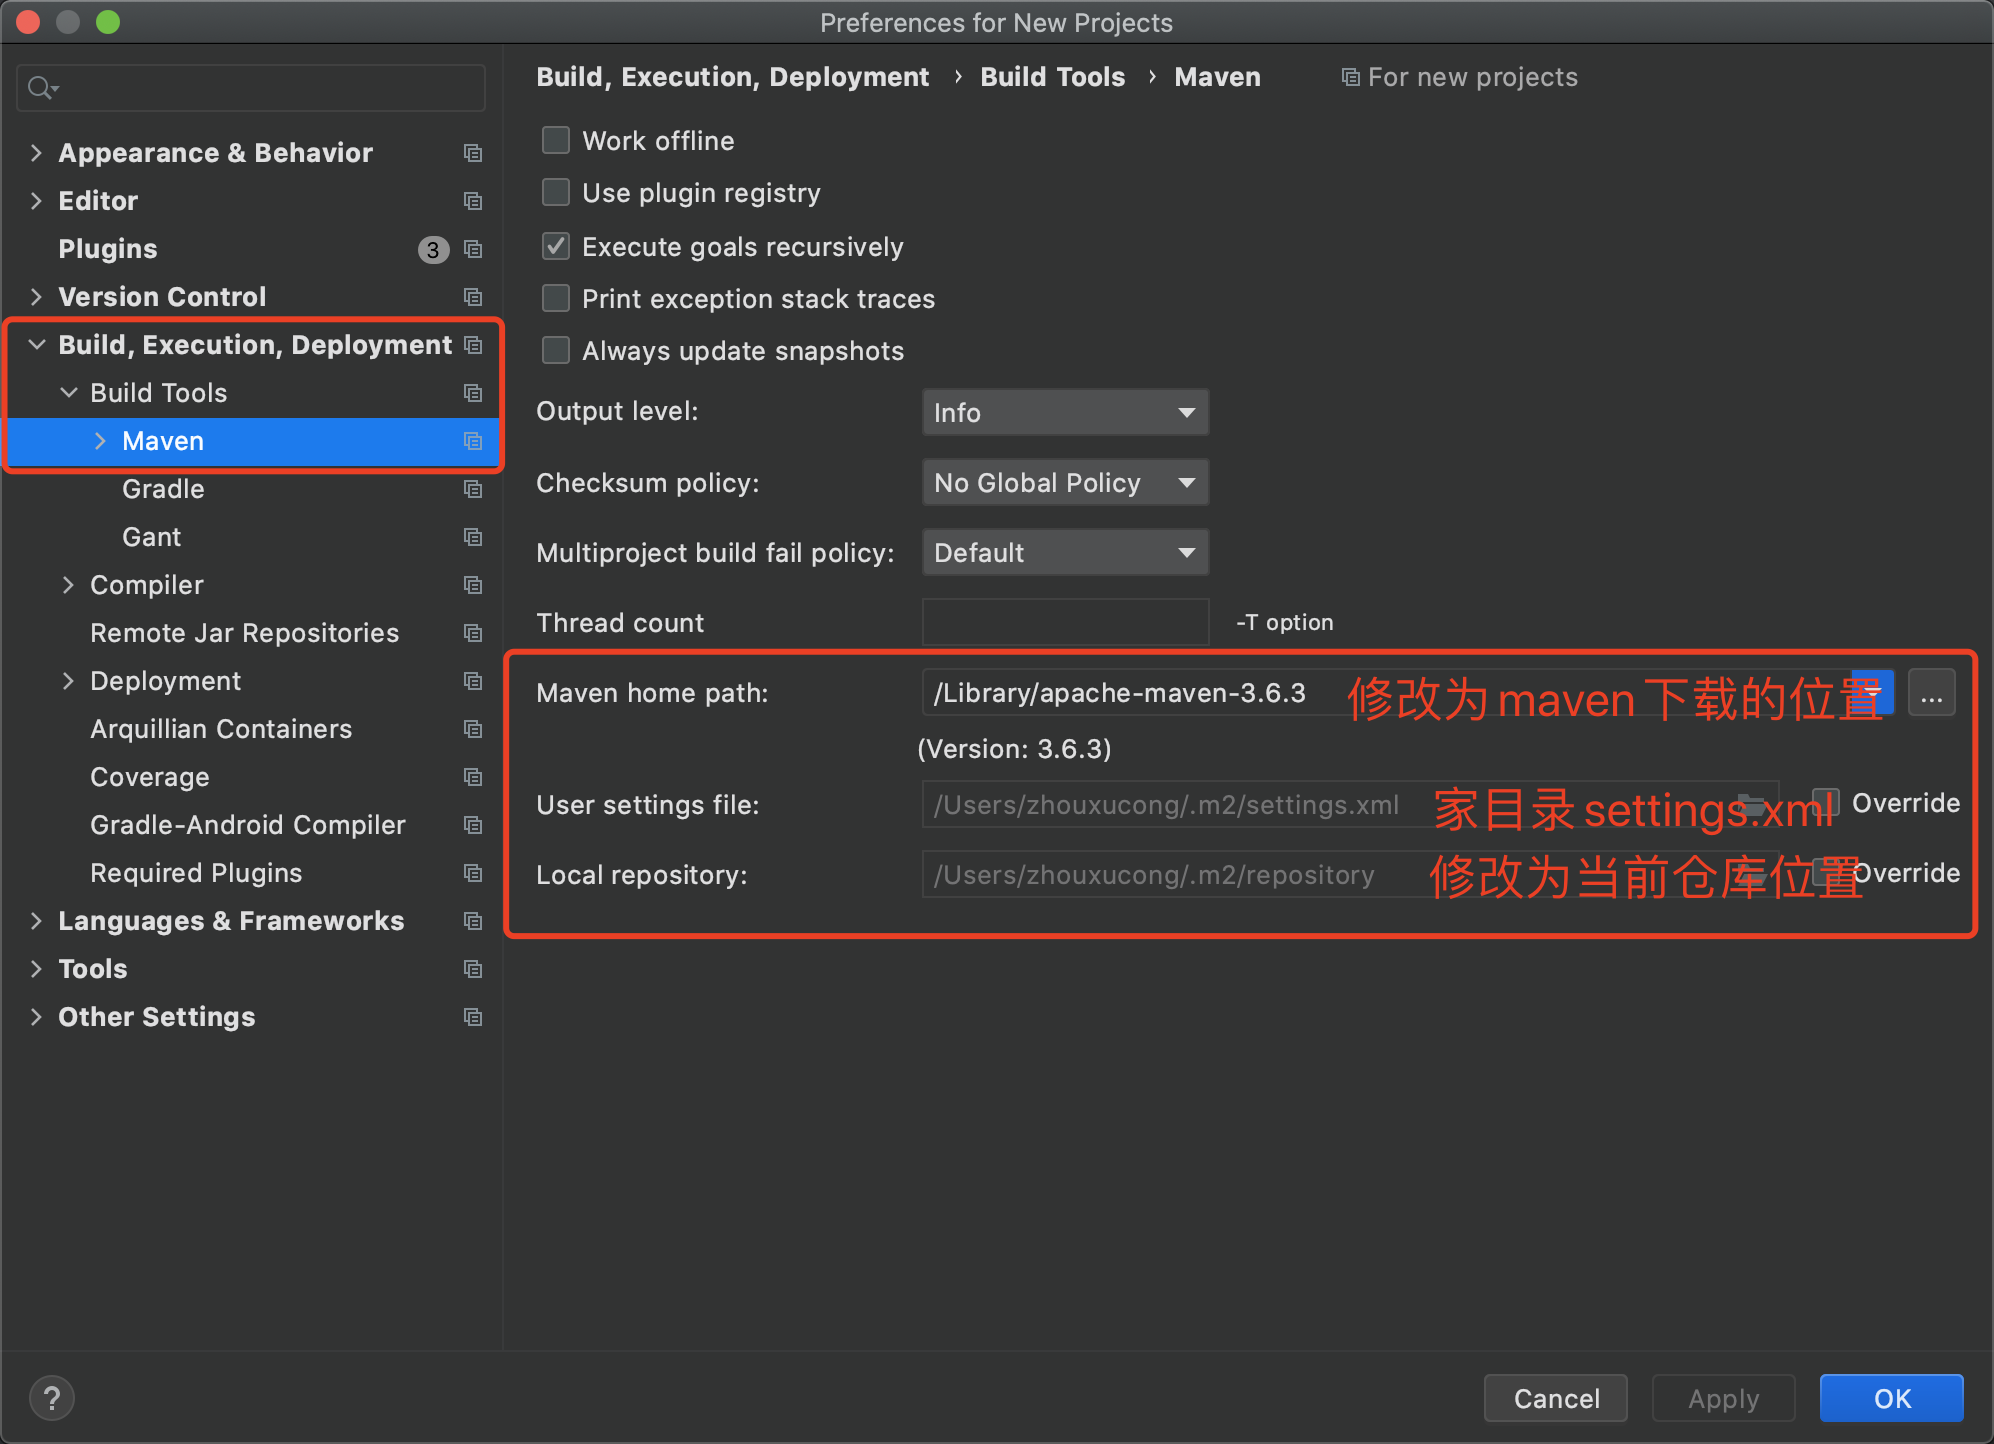Click Build Tools in the breadcrumb
The width and height of the screenshot is (1994, 1444).
[x=1052, y=77]
